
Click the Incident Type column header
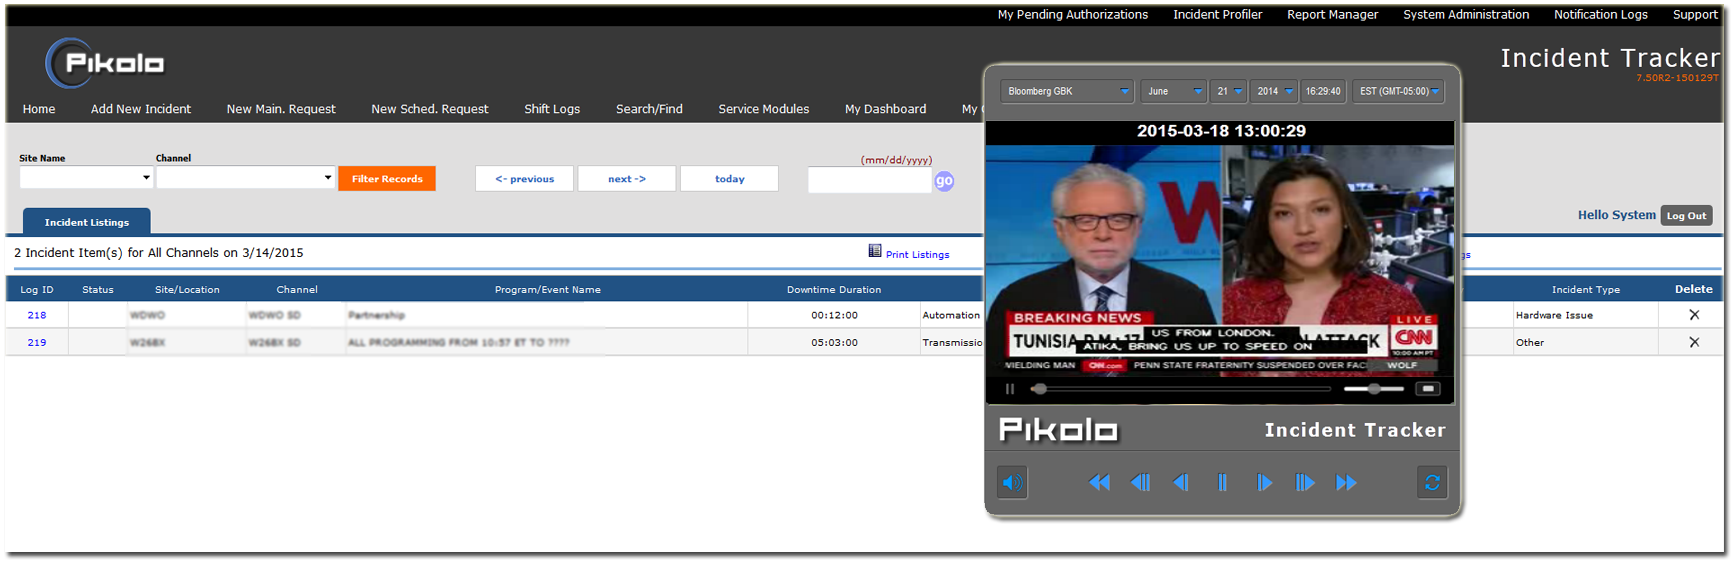point(1586,290)
